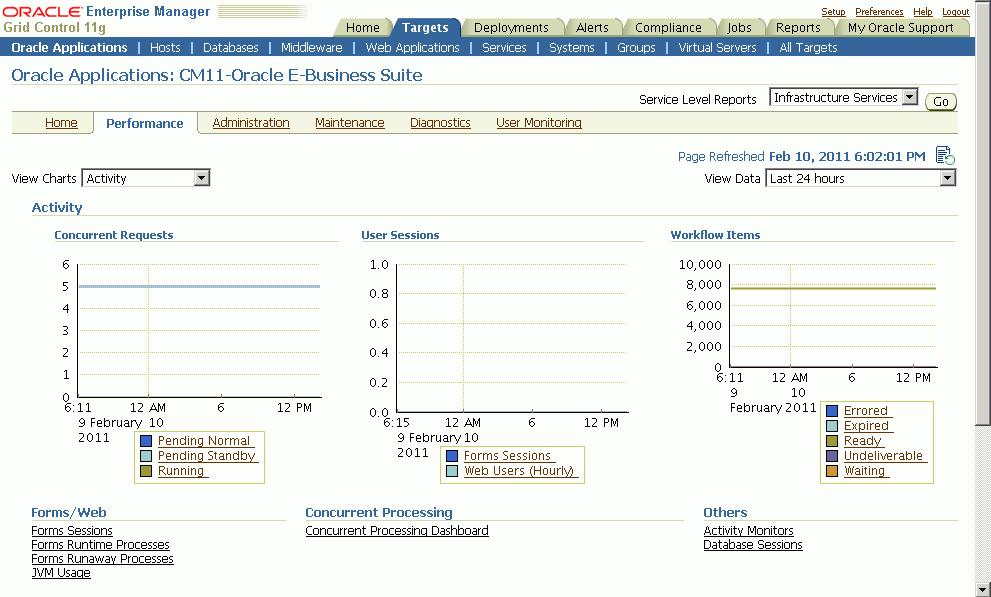The width and height of the screenshot is (991, 597).
Task: Go to Hosts in the subnavigation
Action: click(x=165, y=47)
